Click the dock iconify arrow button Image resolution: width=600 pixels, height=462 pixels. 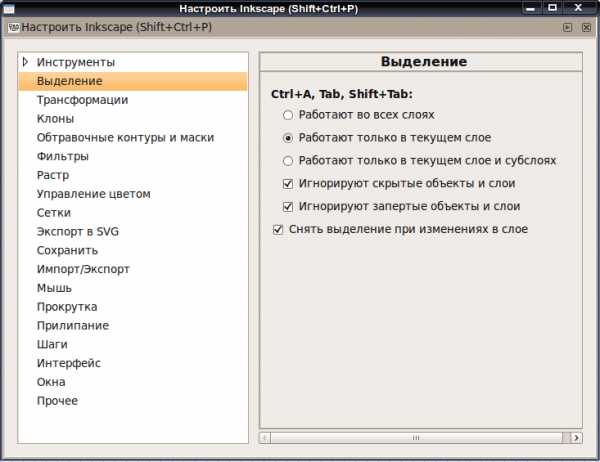[x=567, y=27]
